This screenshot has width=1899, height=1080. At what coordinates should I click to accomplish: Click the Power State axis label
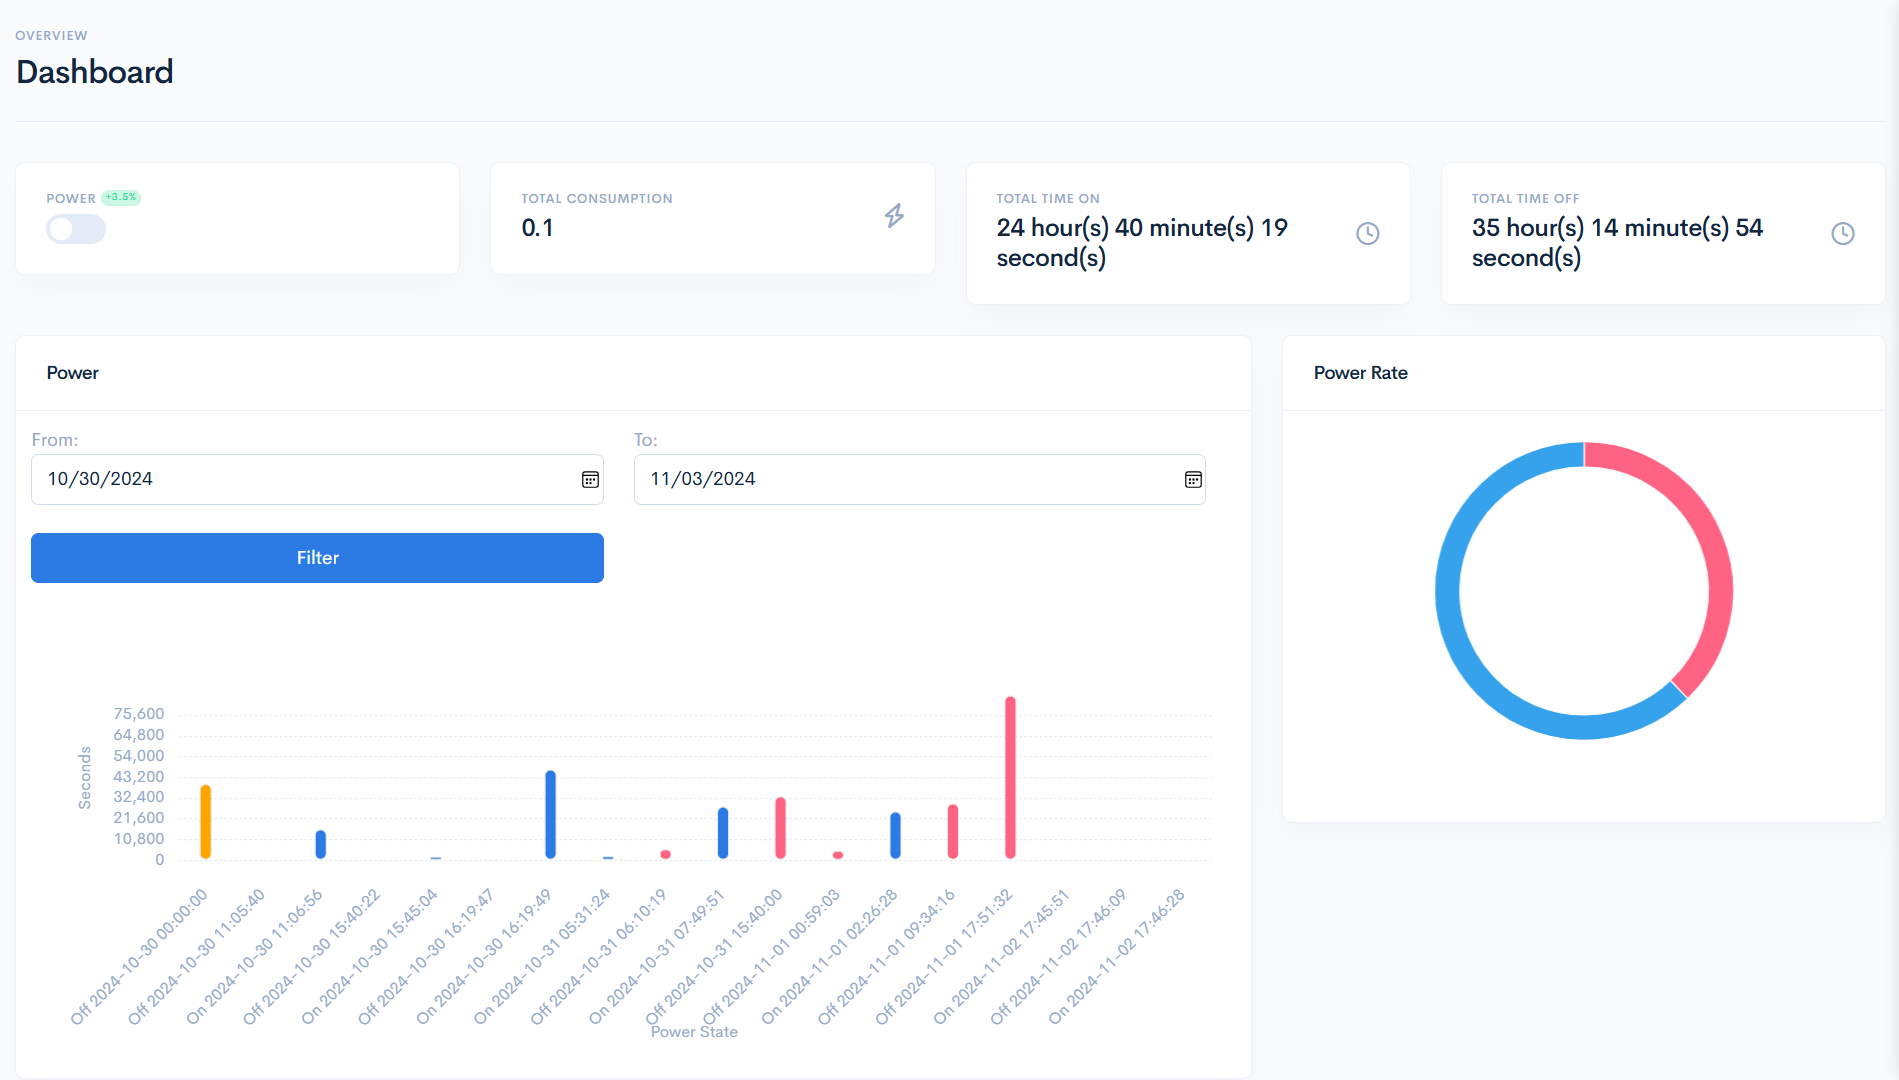pyautogui.click(x=694, y=1032)
